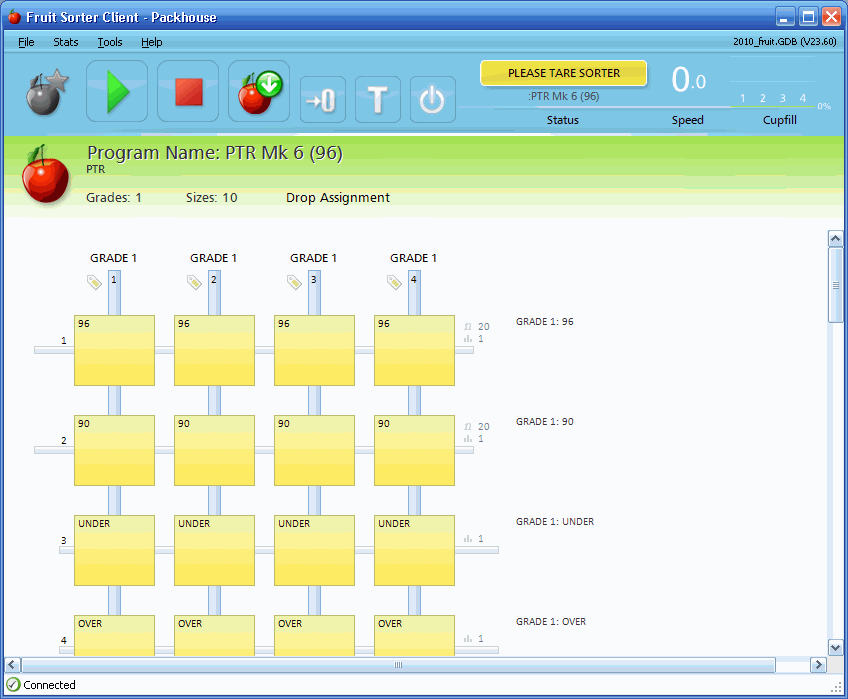
Task: Click the Program Name: PTR Mk 6 (96) heading
Action: (215, 153)
